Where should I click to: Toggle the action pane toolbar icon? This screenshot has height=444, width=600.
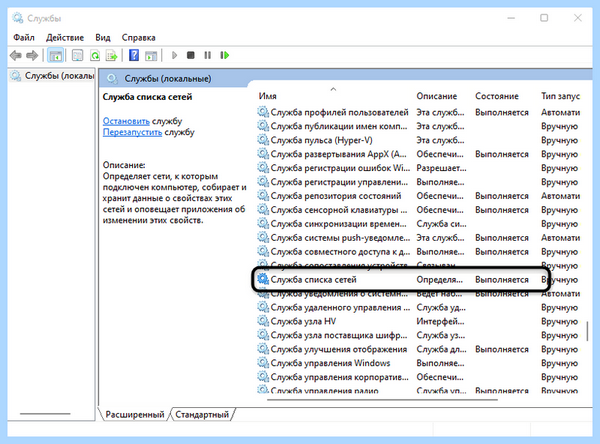(151, 56)
